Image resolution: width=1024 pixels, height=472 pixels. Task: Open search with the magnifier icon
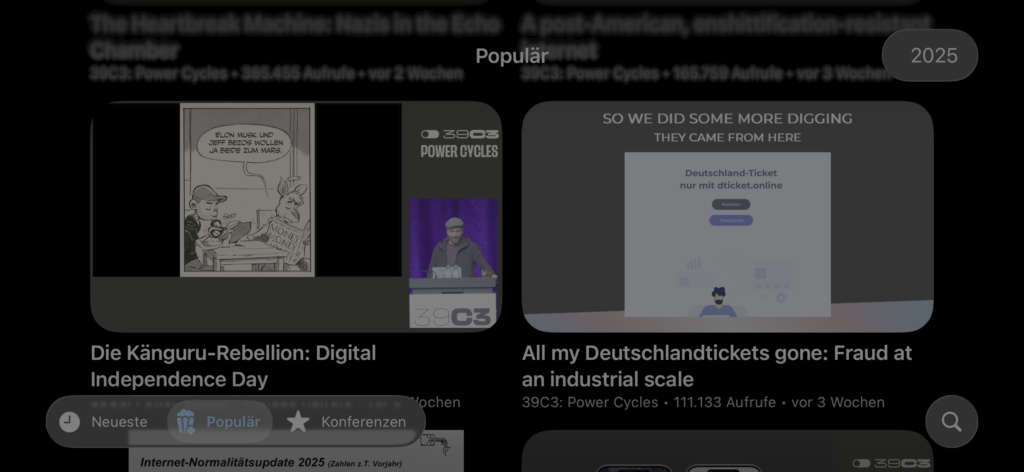951,422
